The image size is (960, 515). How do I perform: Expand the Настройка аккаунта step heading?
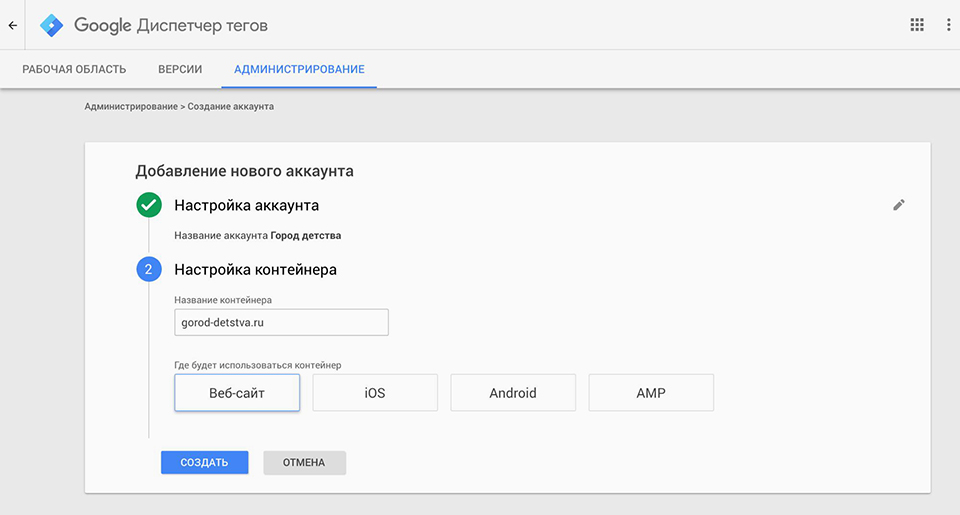click(x=246, y=205)
